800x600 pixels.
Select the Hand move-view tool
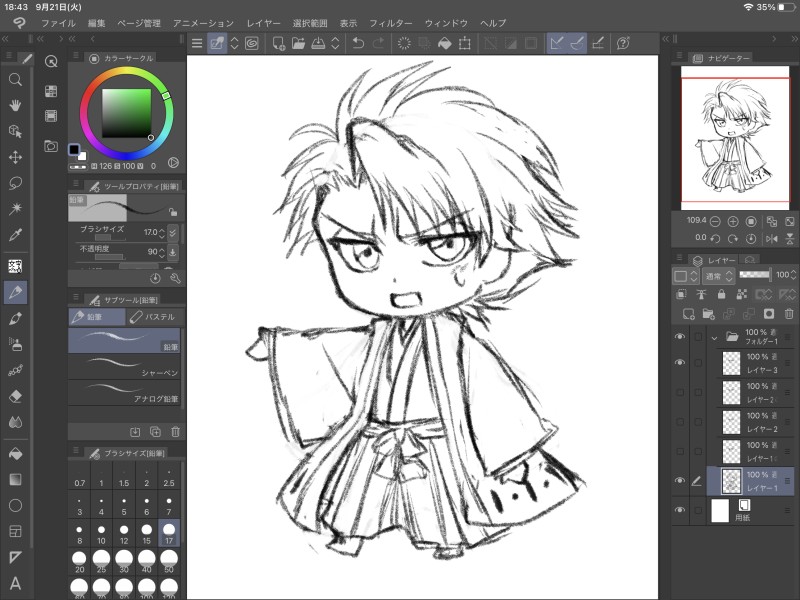[15, 105]
